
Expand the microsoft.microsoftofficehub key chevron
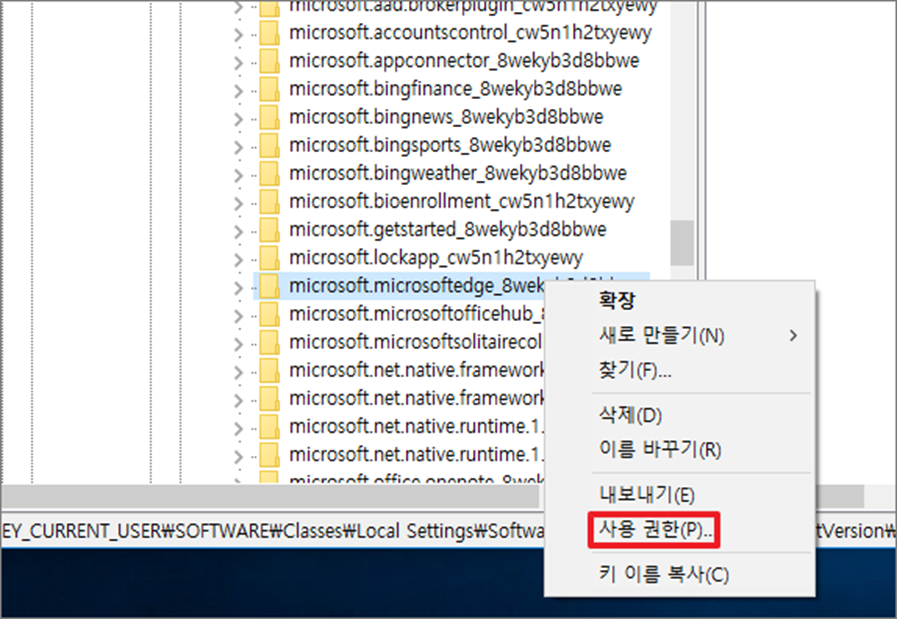point(239,316)
